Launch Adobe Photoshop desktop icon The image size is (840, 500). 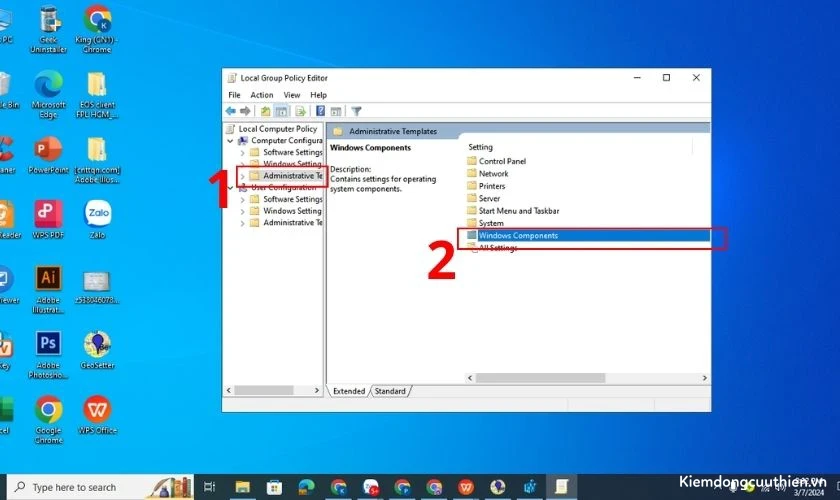48,355
